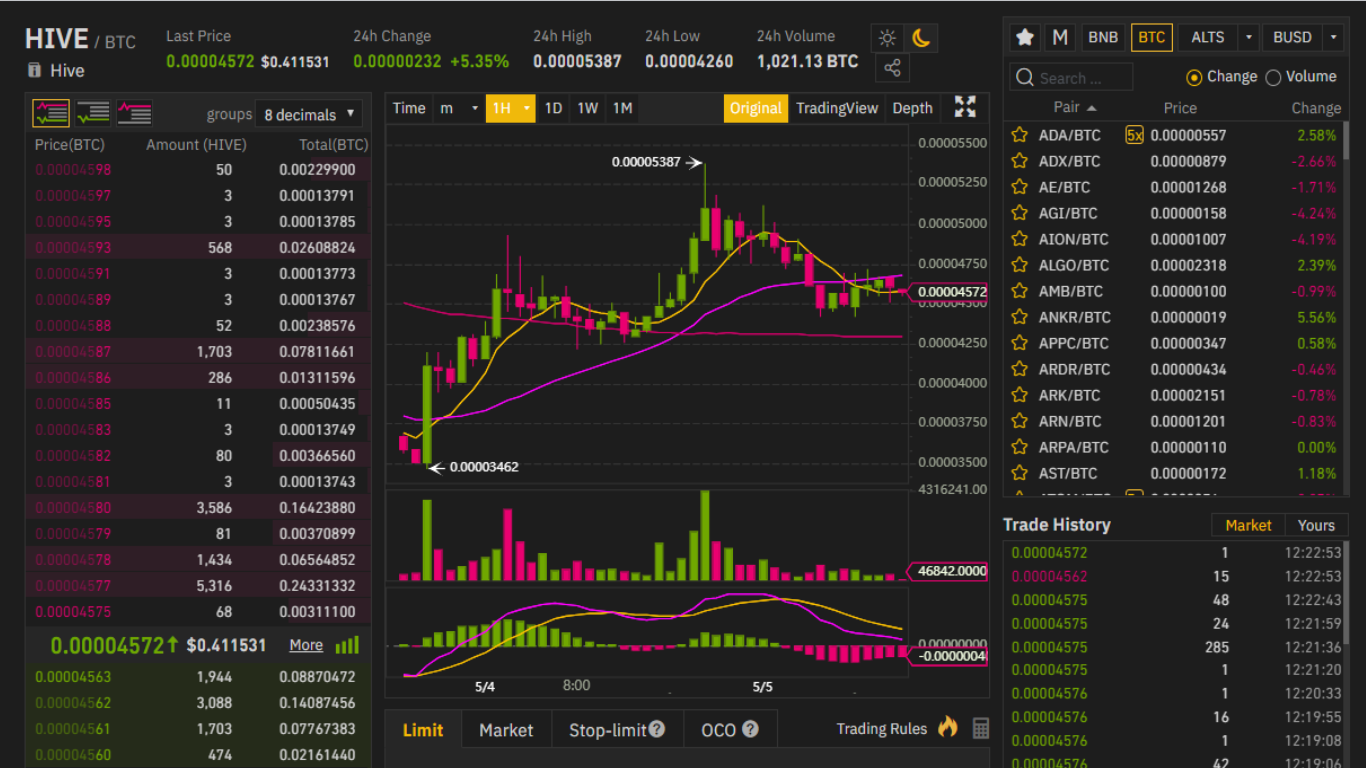1366x768 pixels.
Task: Select the 1M chart interval
Action: 622,108
